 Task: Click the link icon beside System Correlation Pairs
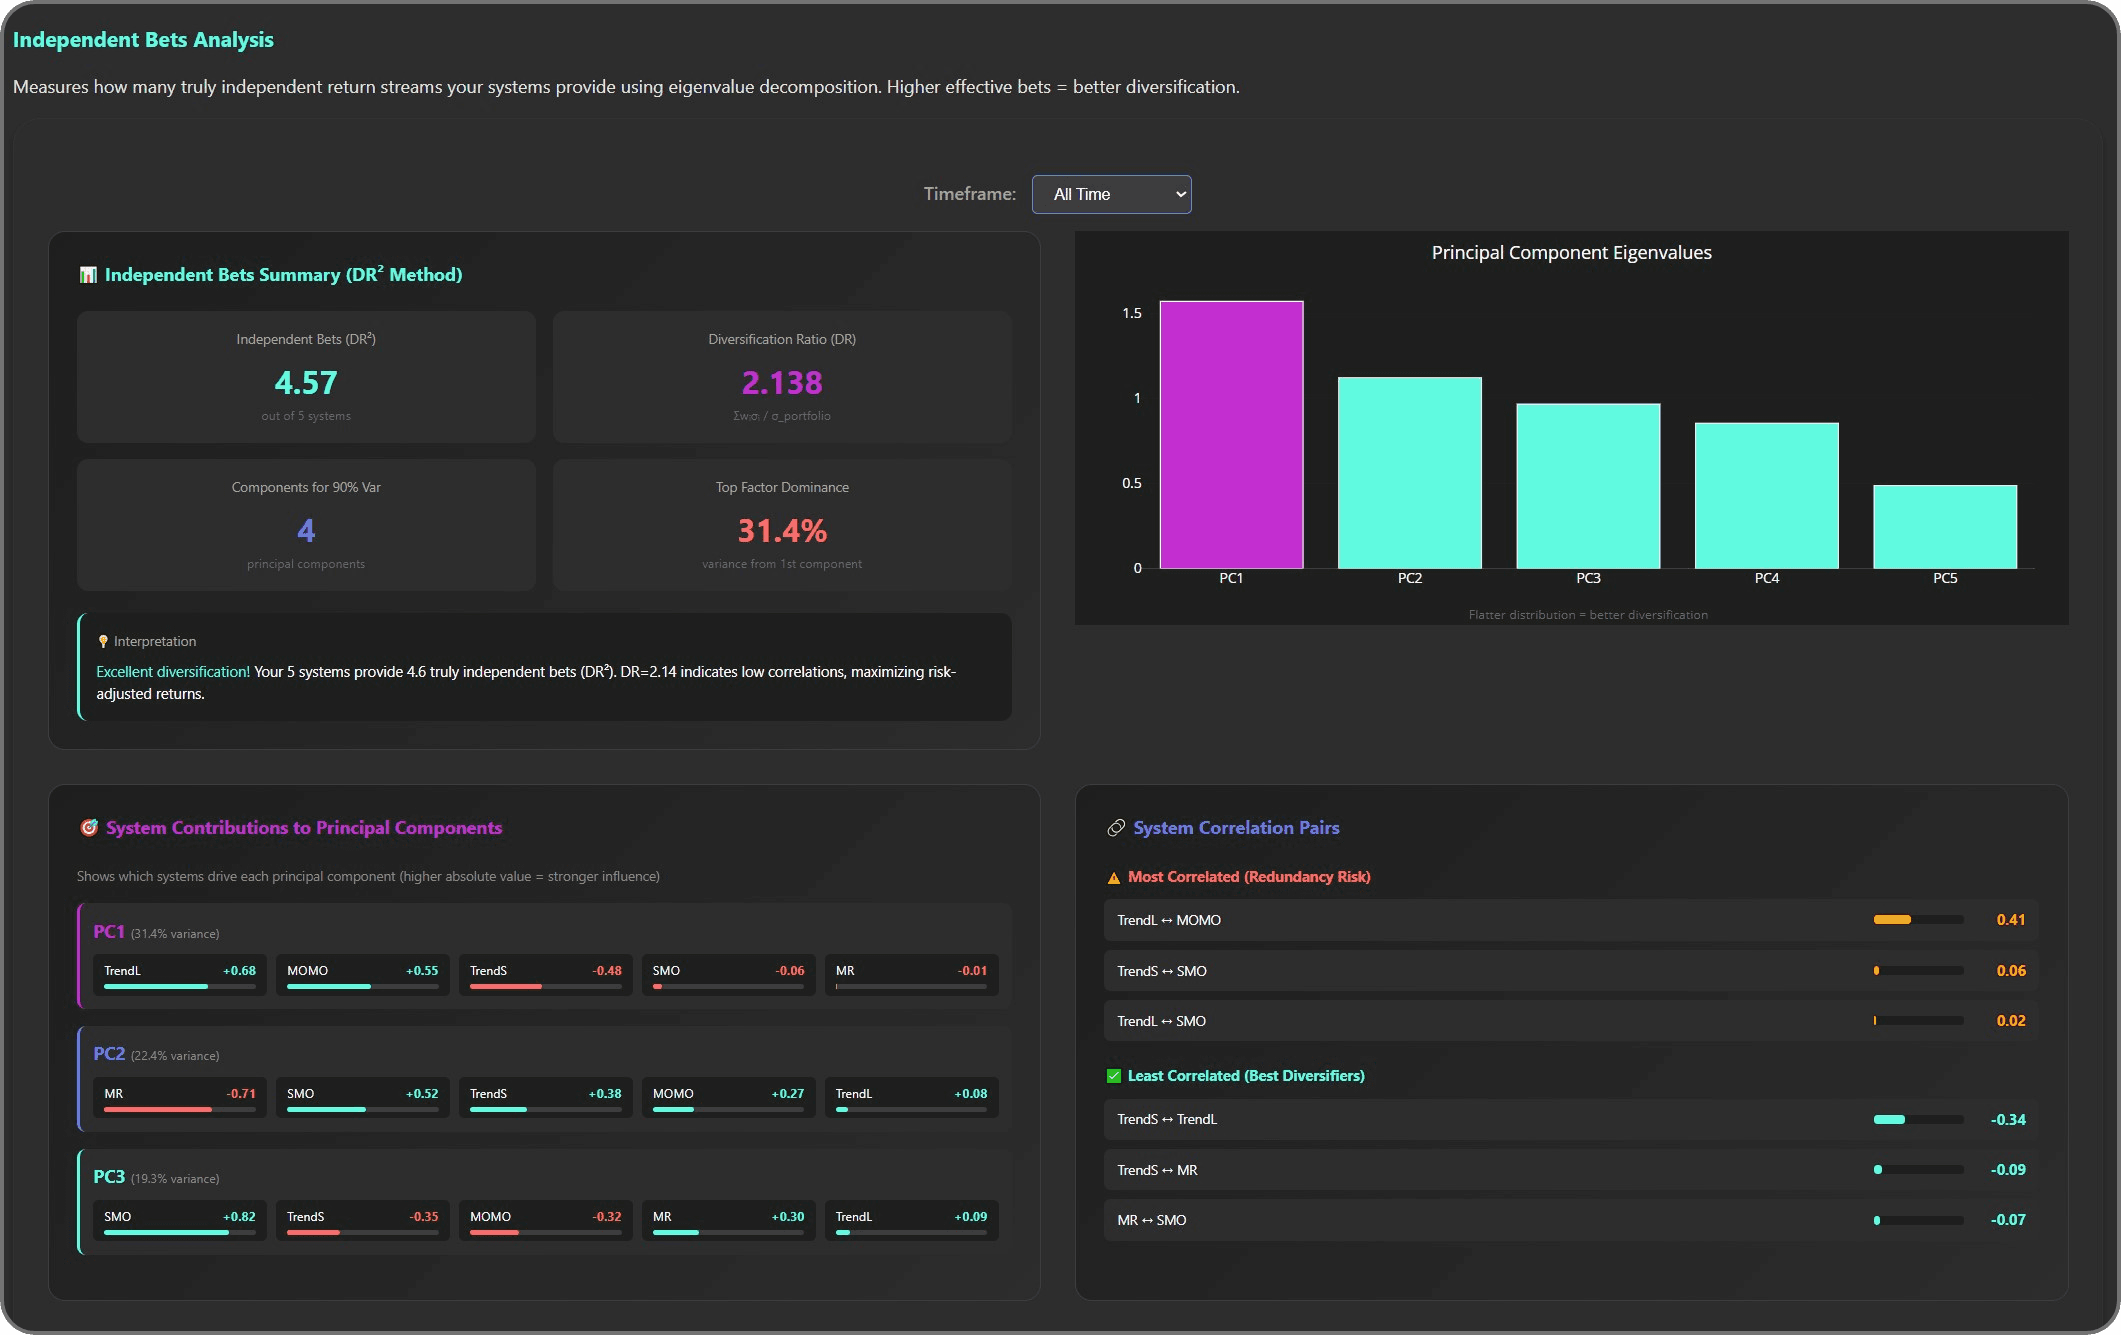(1116, 828)
